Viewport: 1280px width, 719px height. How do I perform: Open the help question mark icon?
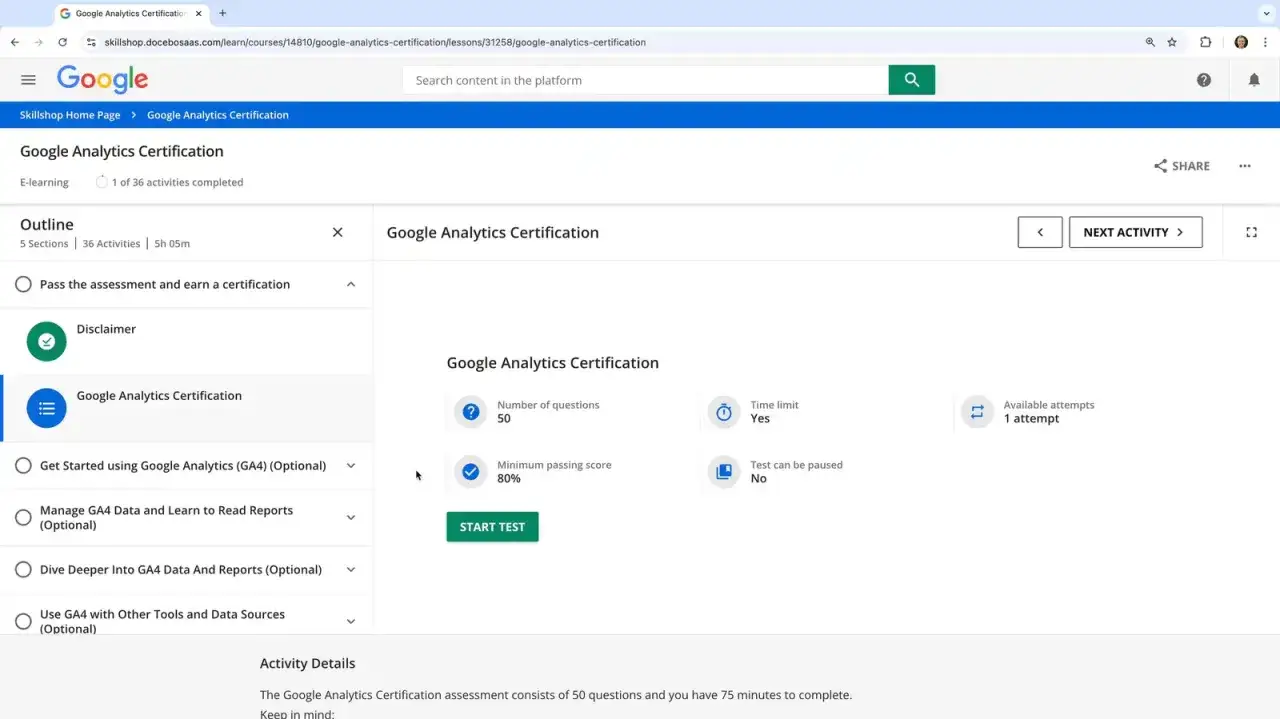pos(1204,80)
